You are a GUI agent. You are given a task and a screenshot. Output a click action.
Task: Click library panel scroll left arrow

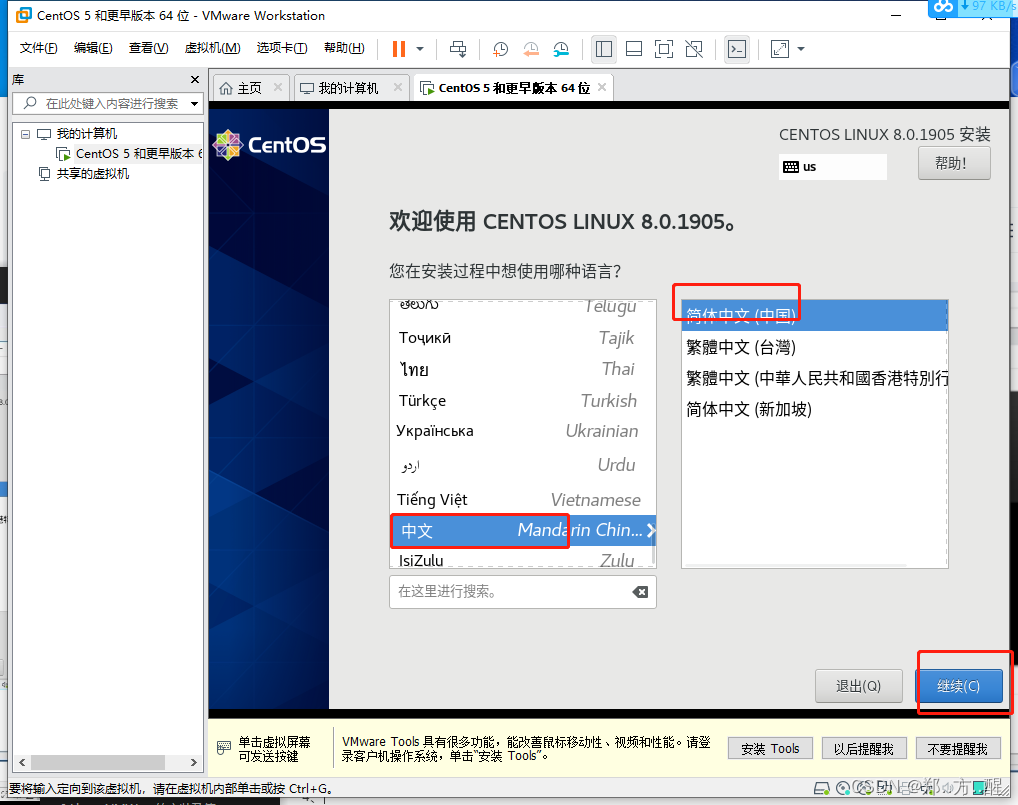point(22,762)
